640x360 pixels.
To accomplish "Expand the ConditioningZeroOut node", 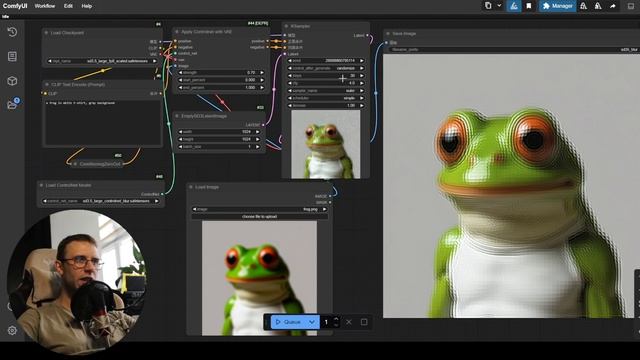I will pyautogui.click(x=75, y=164).
